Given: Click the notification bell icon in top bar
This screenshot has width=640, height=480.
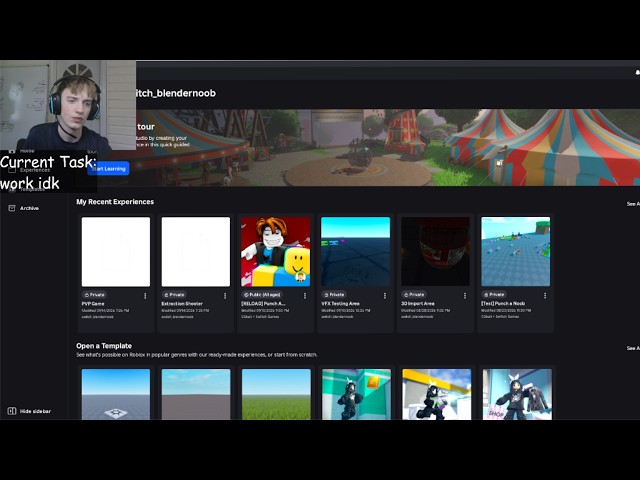Looking at the screenshot, I should (x=637, y=73).
